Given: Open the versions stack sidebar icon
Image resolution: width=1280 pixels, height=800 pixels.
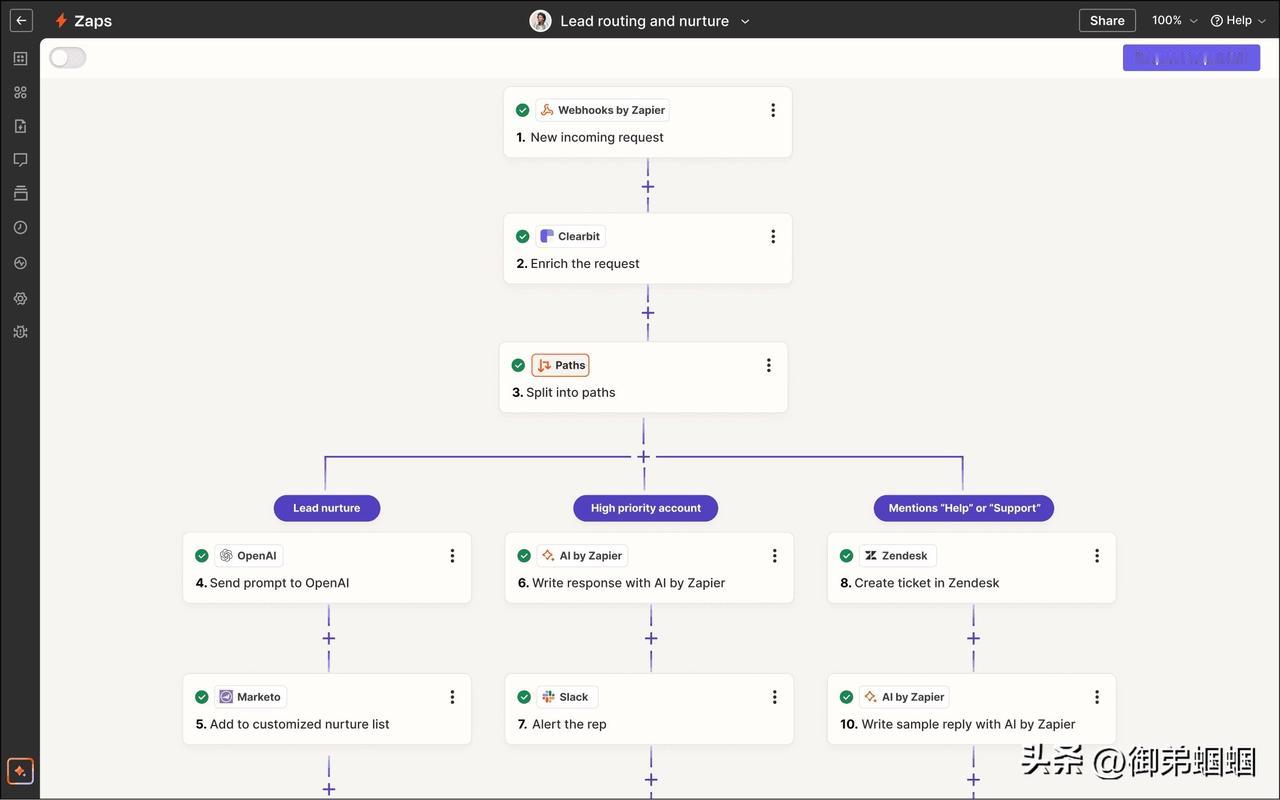Looking at the screenshot, I should pyautogui.click(x=20, y=193).
